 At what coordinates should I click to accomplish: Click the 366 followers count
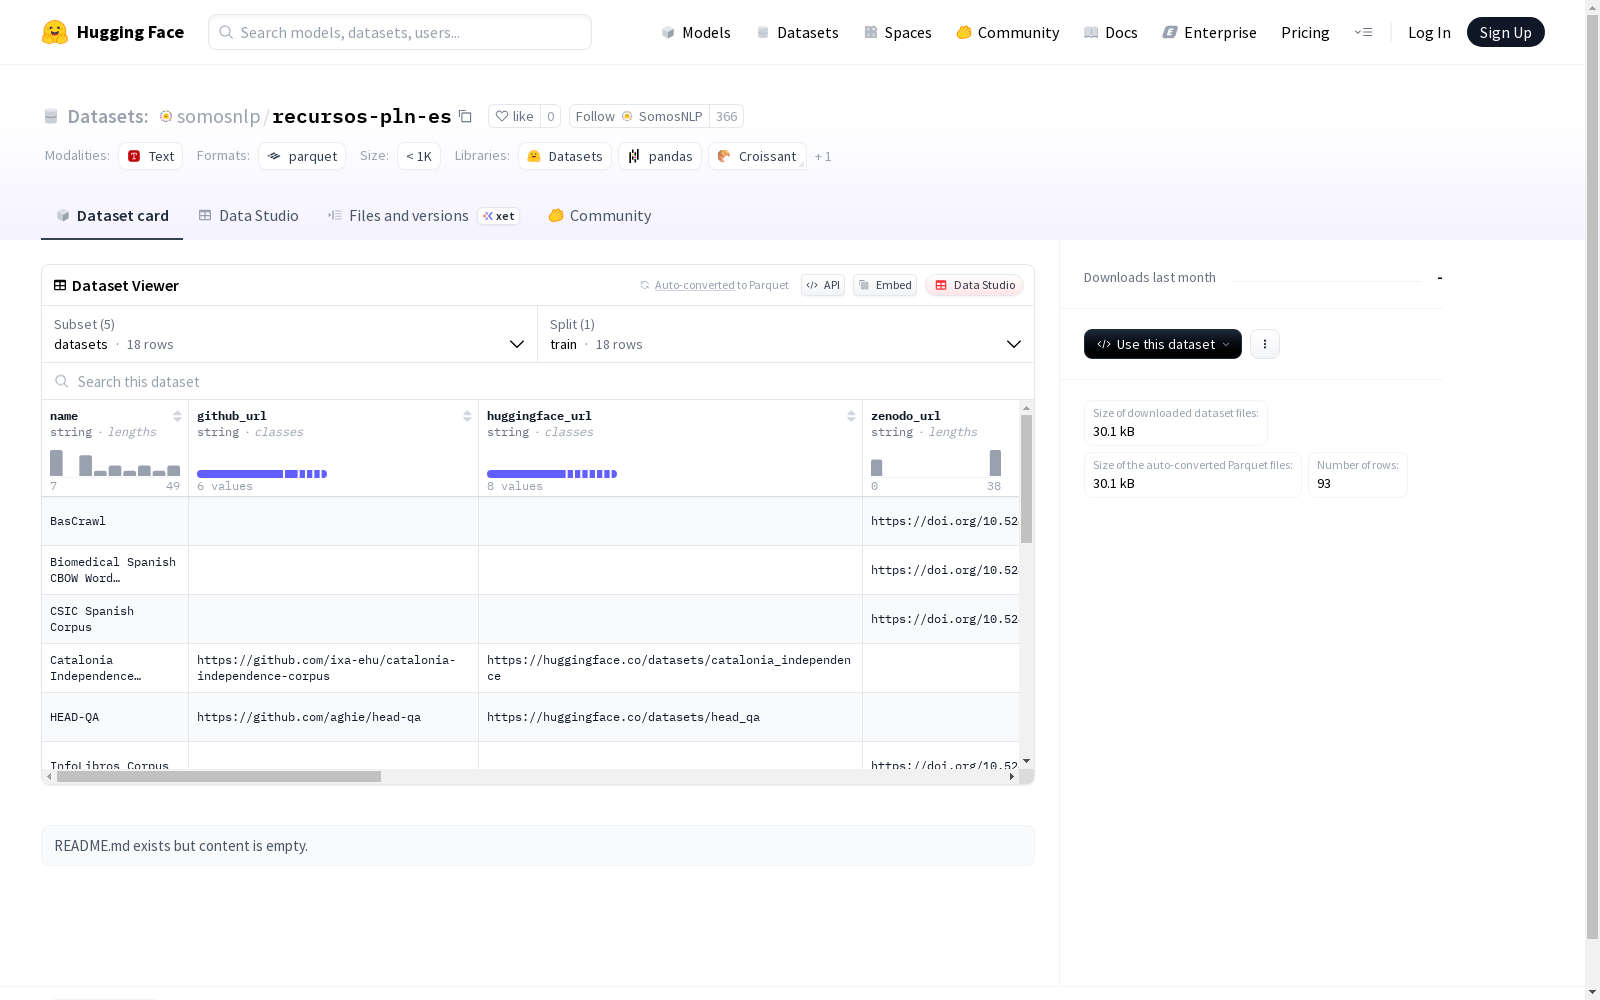point(727,116)
